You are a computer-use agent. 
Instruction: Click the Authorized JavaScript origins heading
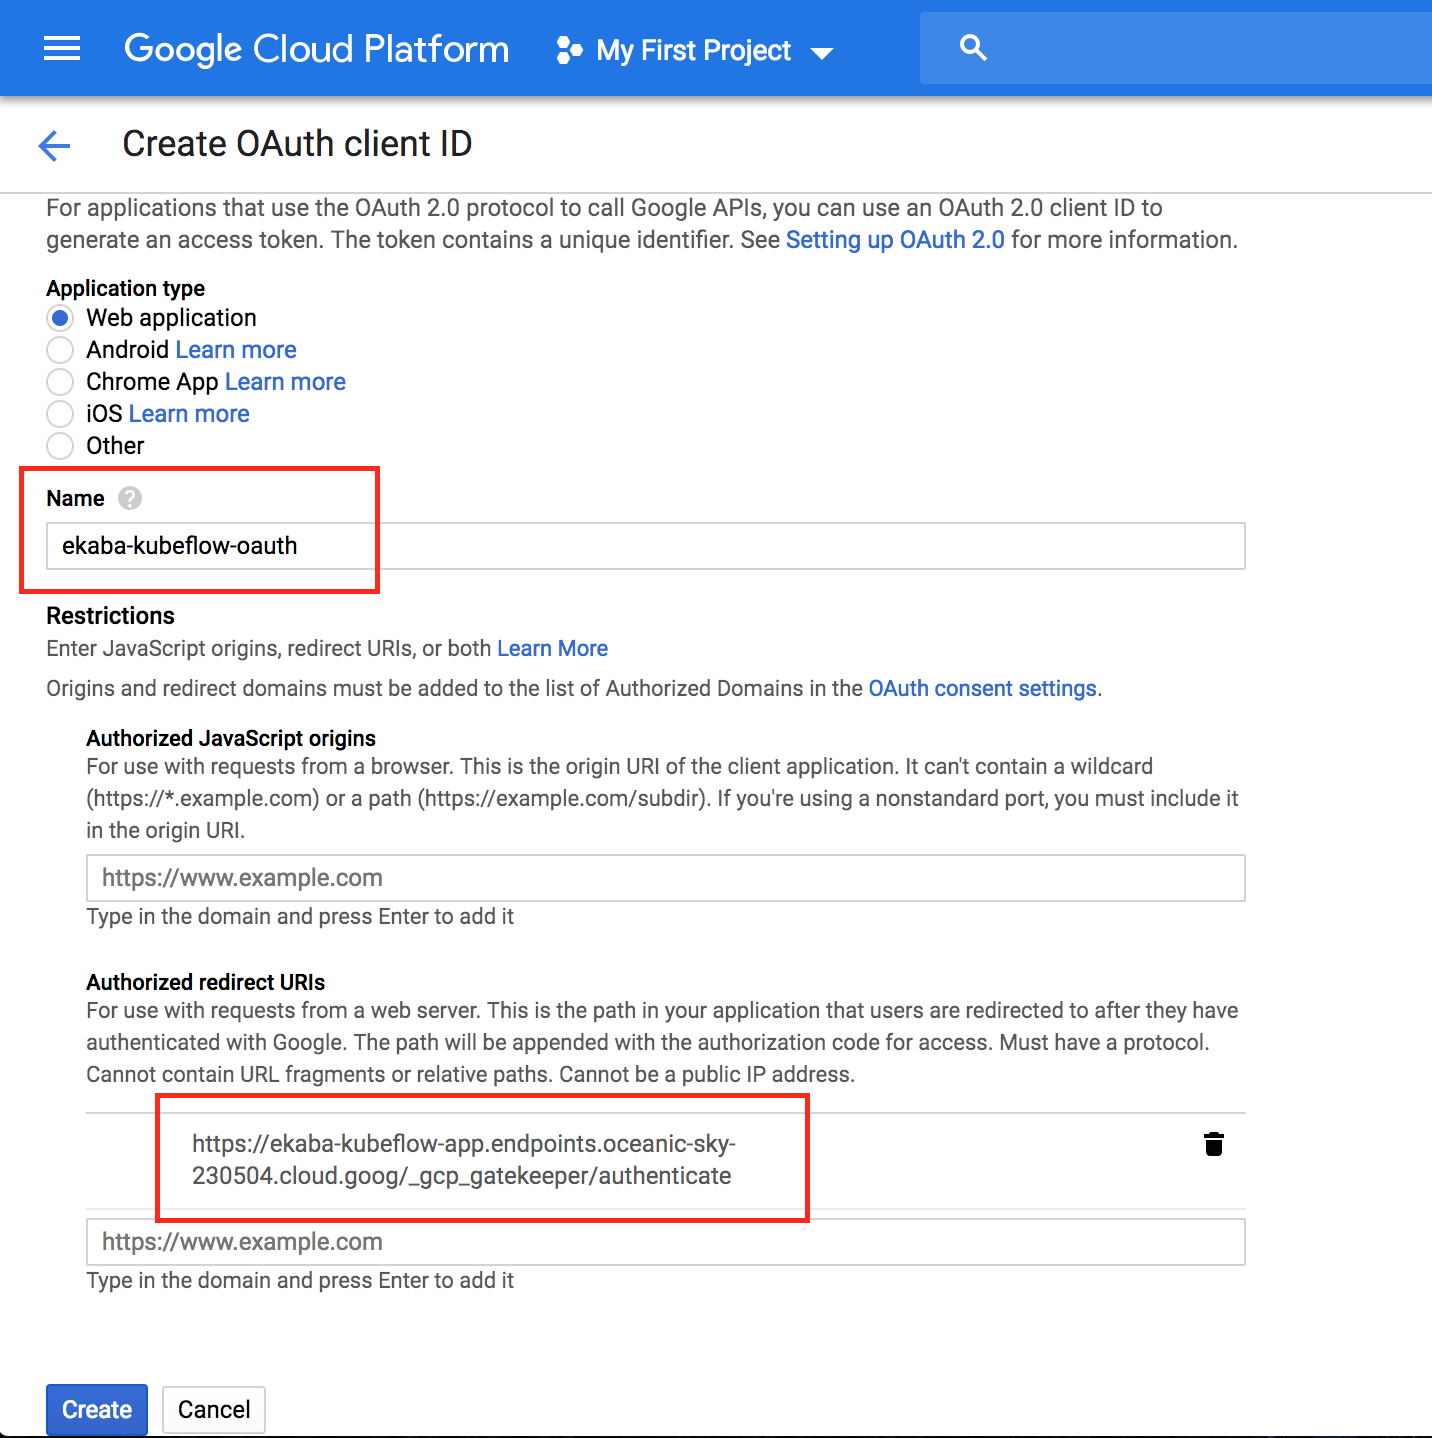pos(231,738)
